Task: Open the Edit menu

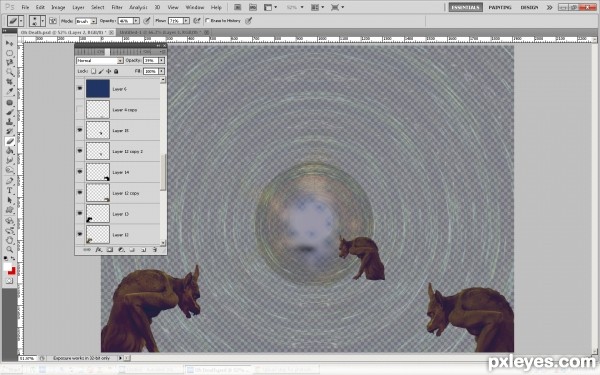Action: 40,7
